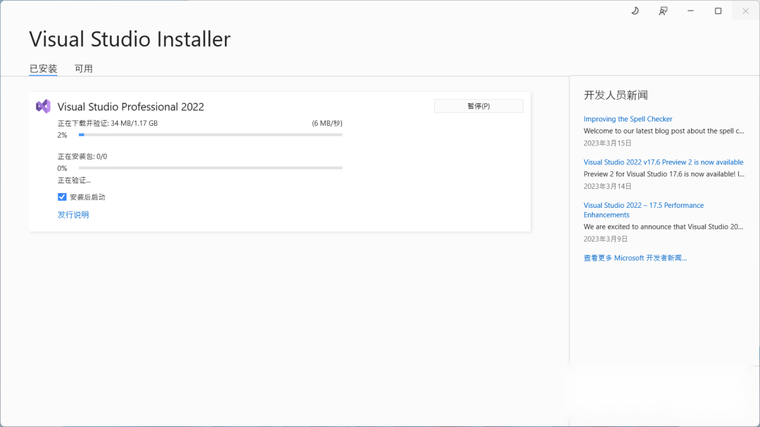The image size is (760, 427).
Task: Click the 'Preview 2 for Visual Studio 17.6' summary
Action: pos(664,174)
